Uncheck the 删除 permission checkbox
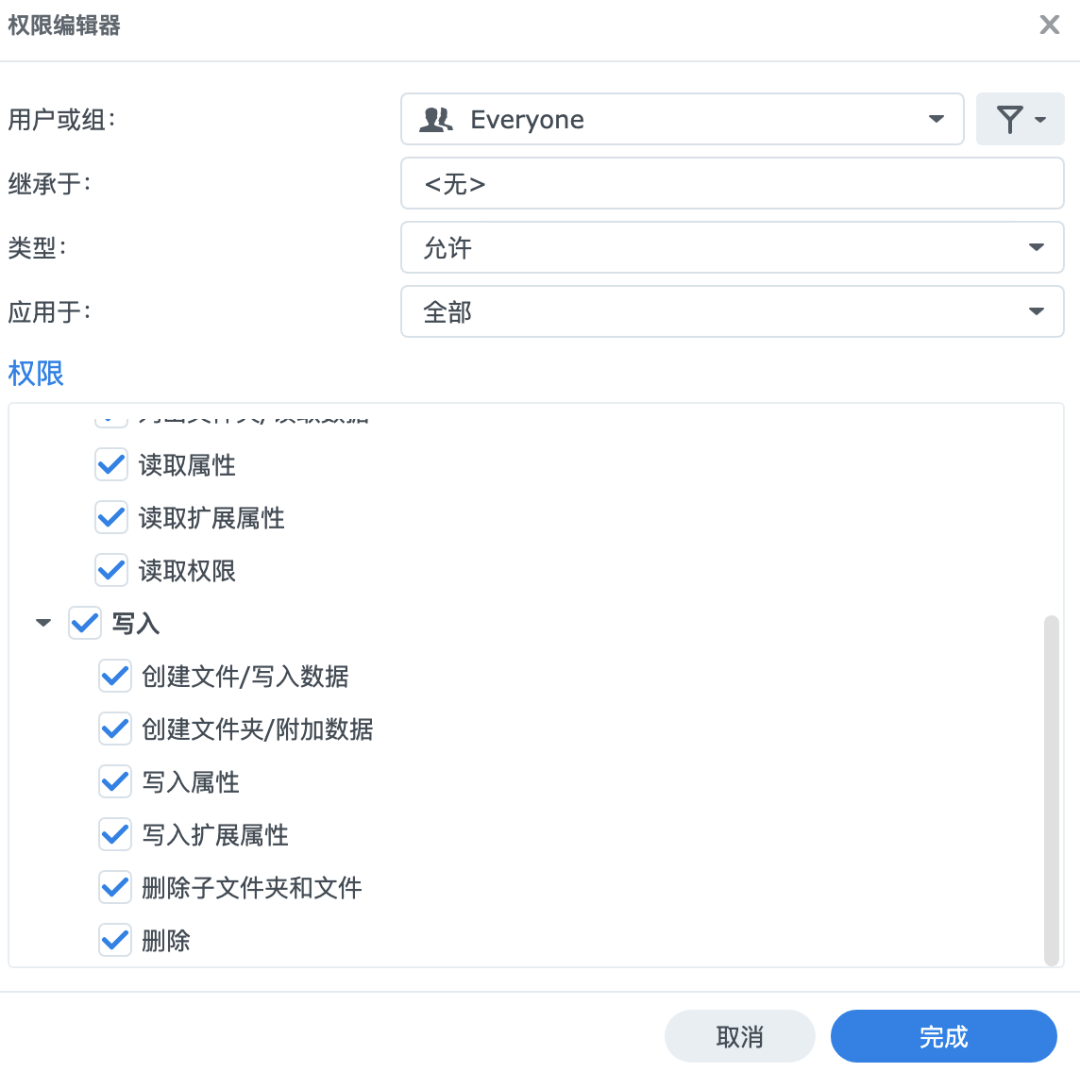This screenshot has width=1080, height=1072. coord(115,940)
